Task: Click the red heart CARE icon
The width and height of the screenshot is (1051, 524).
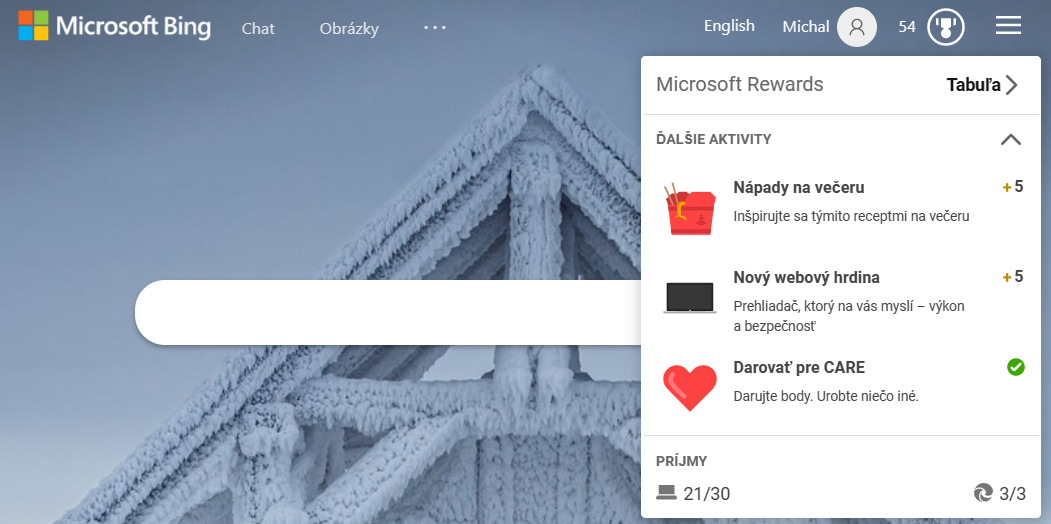Action: pyautogui.click(x=690, y=386)
